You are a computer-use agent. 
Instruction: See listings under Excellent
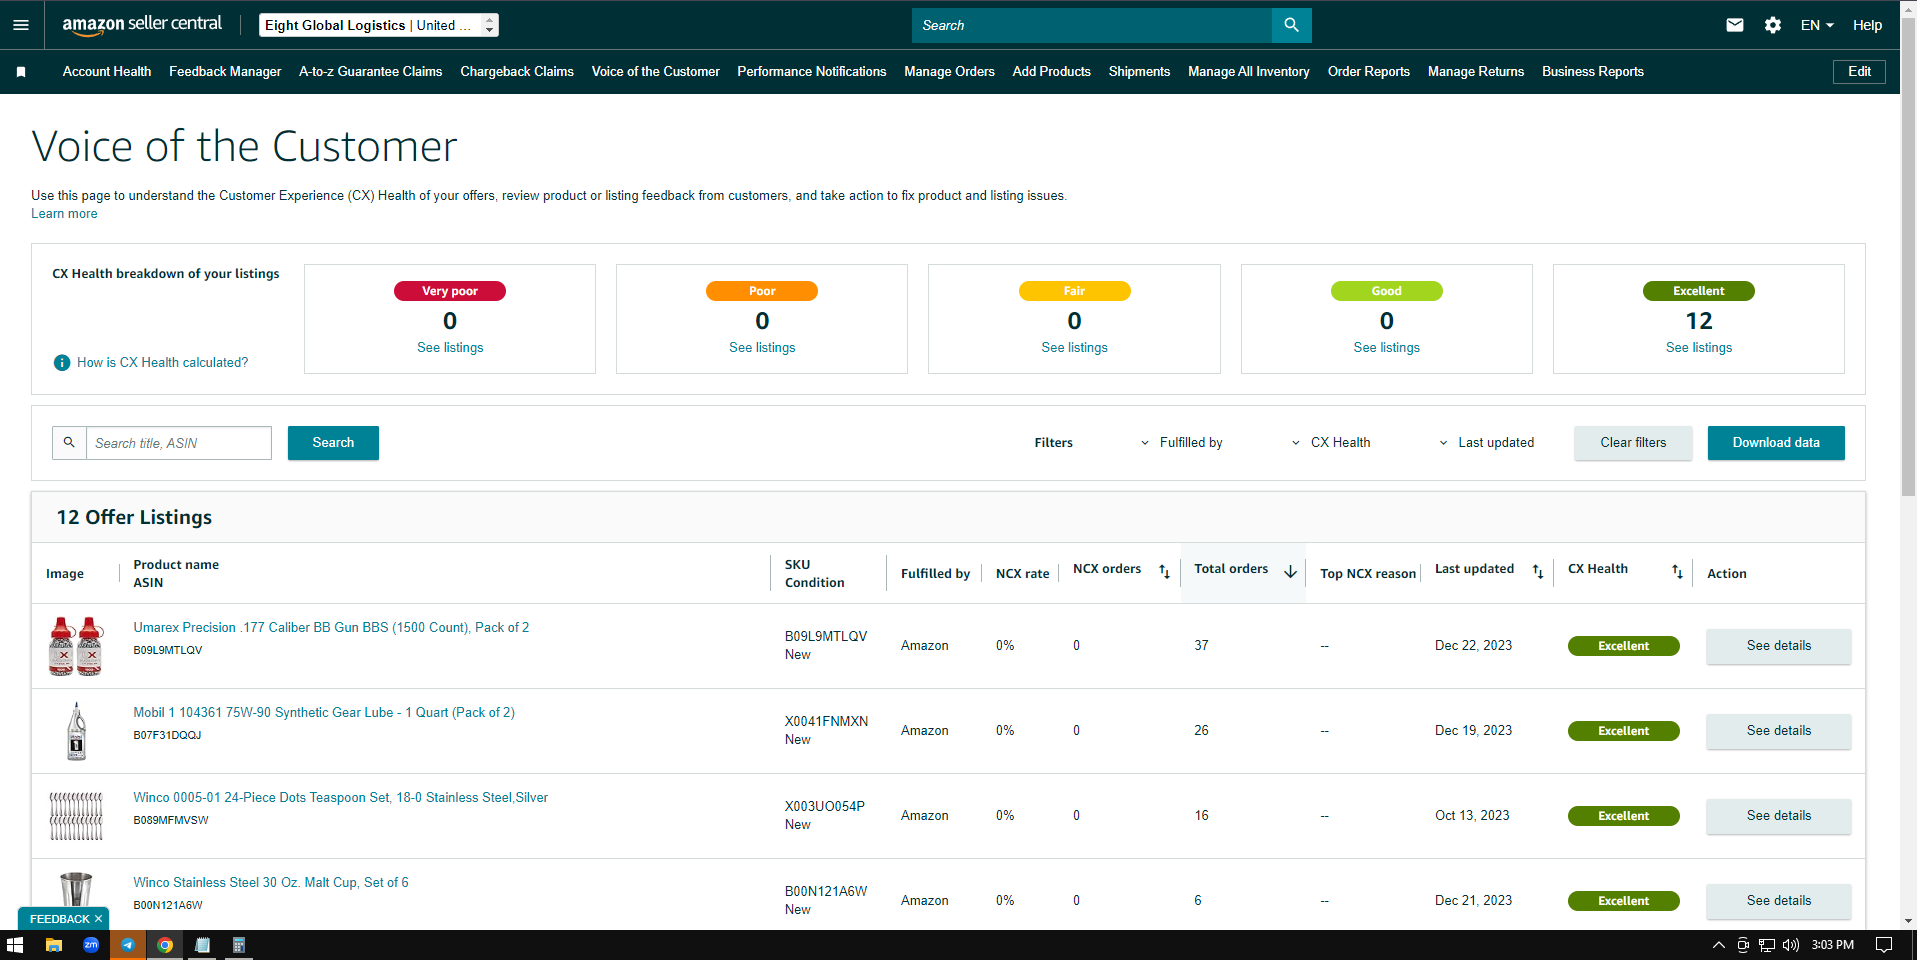[x=1699, y=348]
